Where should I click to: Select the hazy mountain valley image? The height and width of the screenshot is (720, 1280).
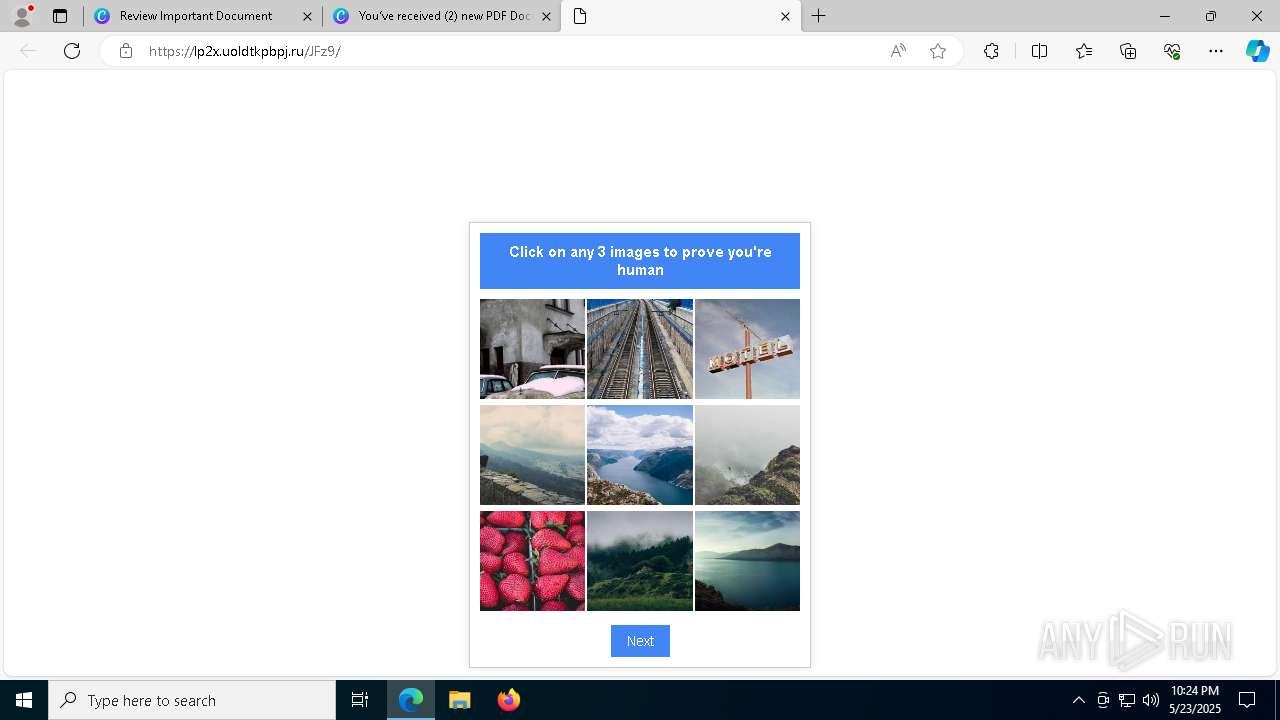(532, 455)
